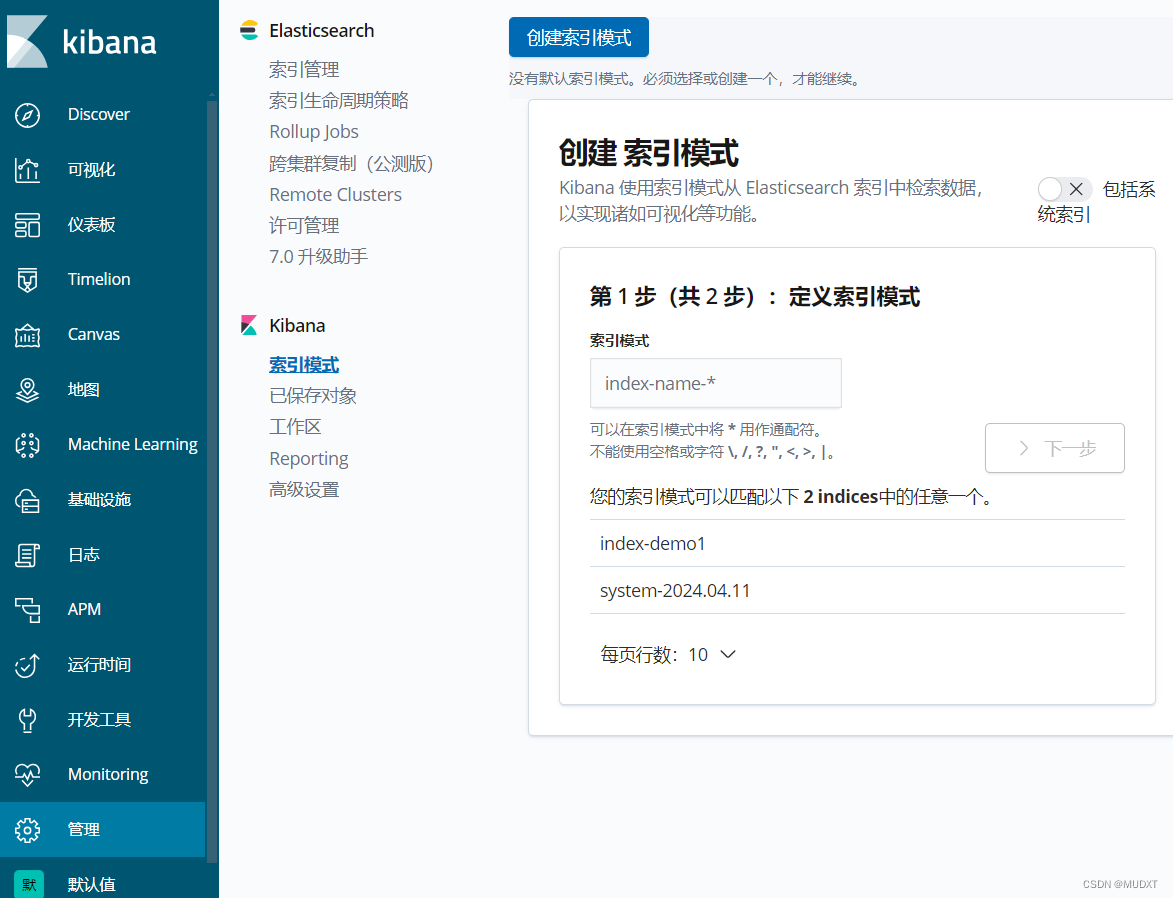
Task: Open 索引管理 link
Action: (304, 70)
